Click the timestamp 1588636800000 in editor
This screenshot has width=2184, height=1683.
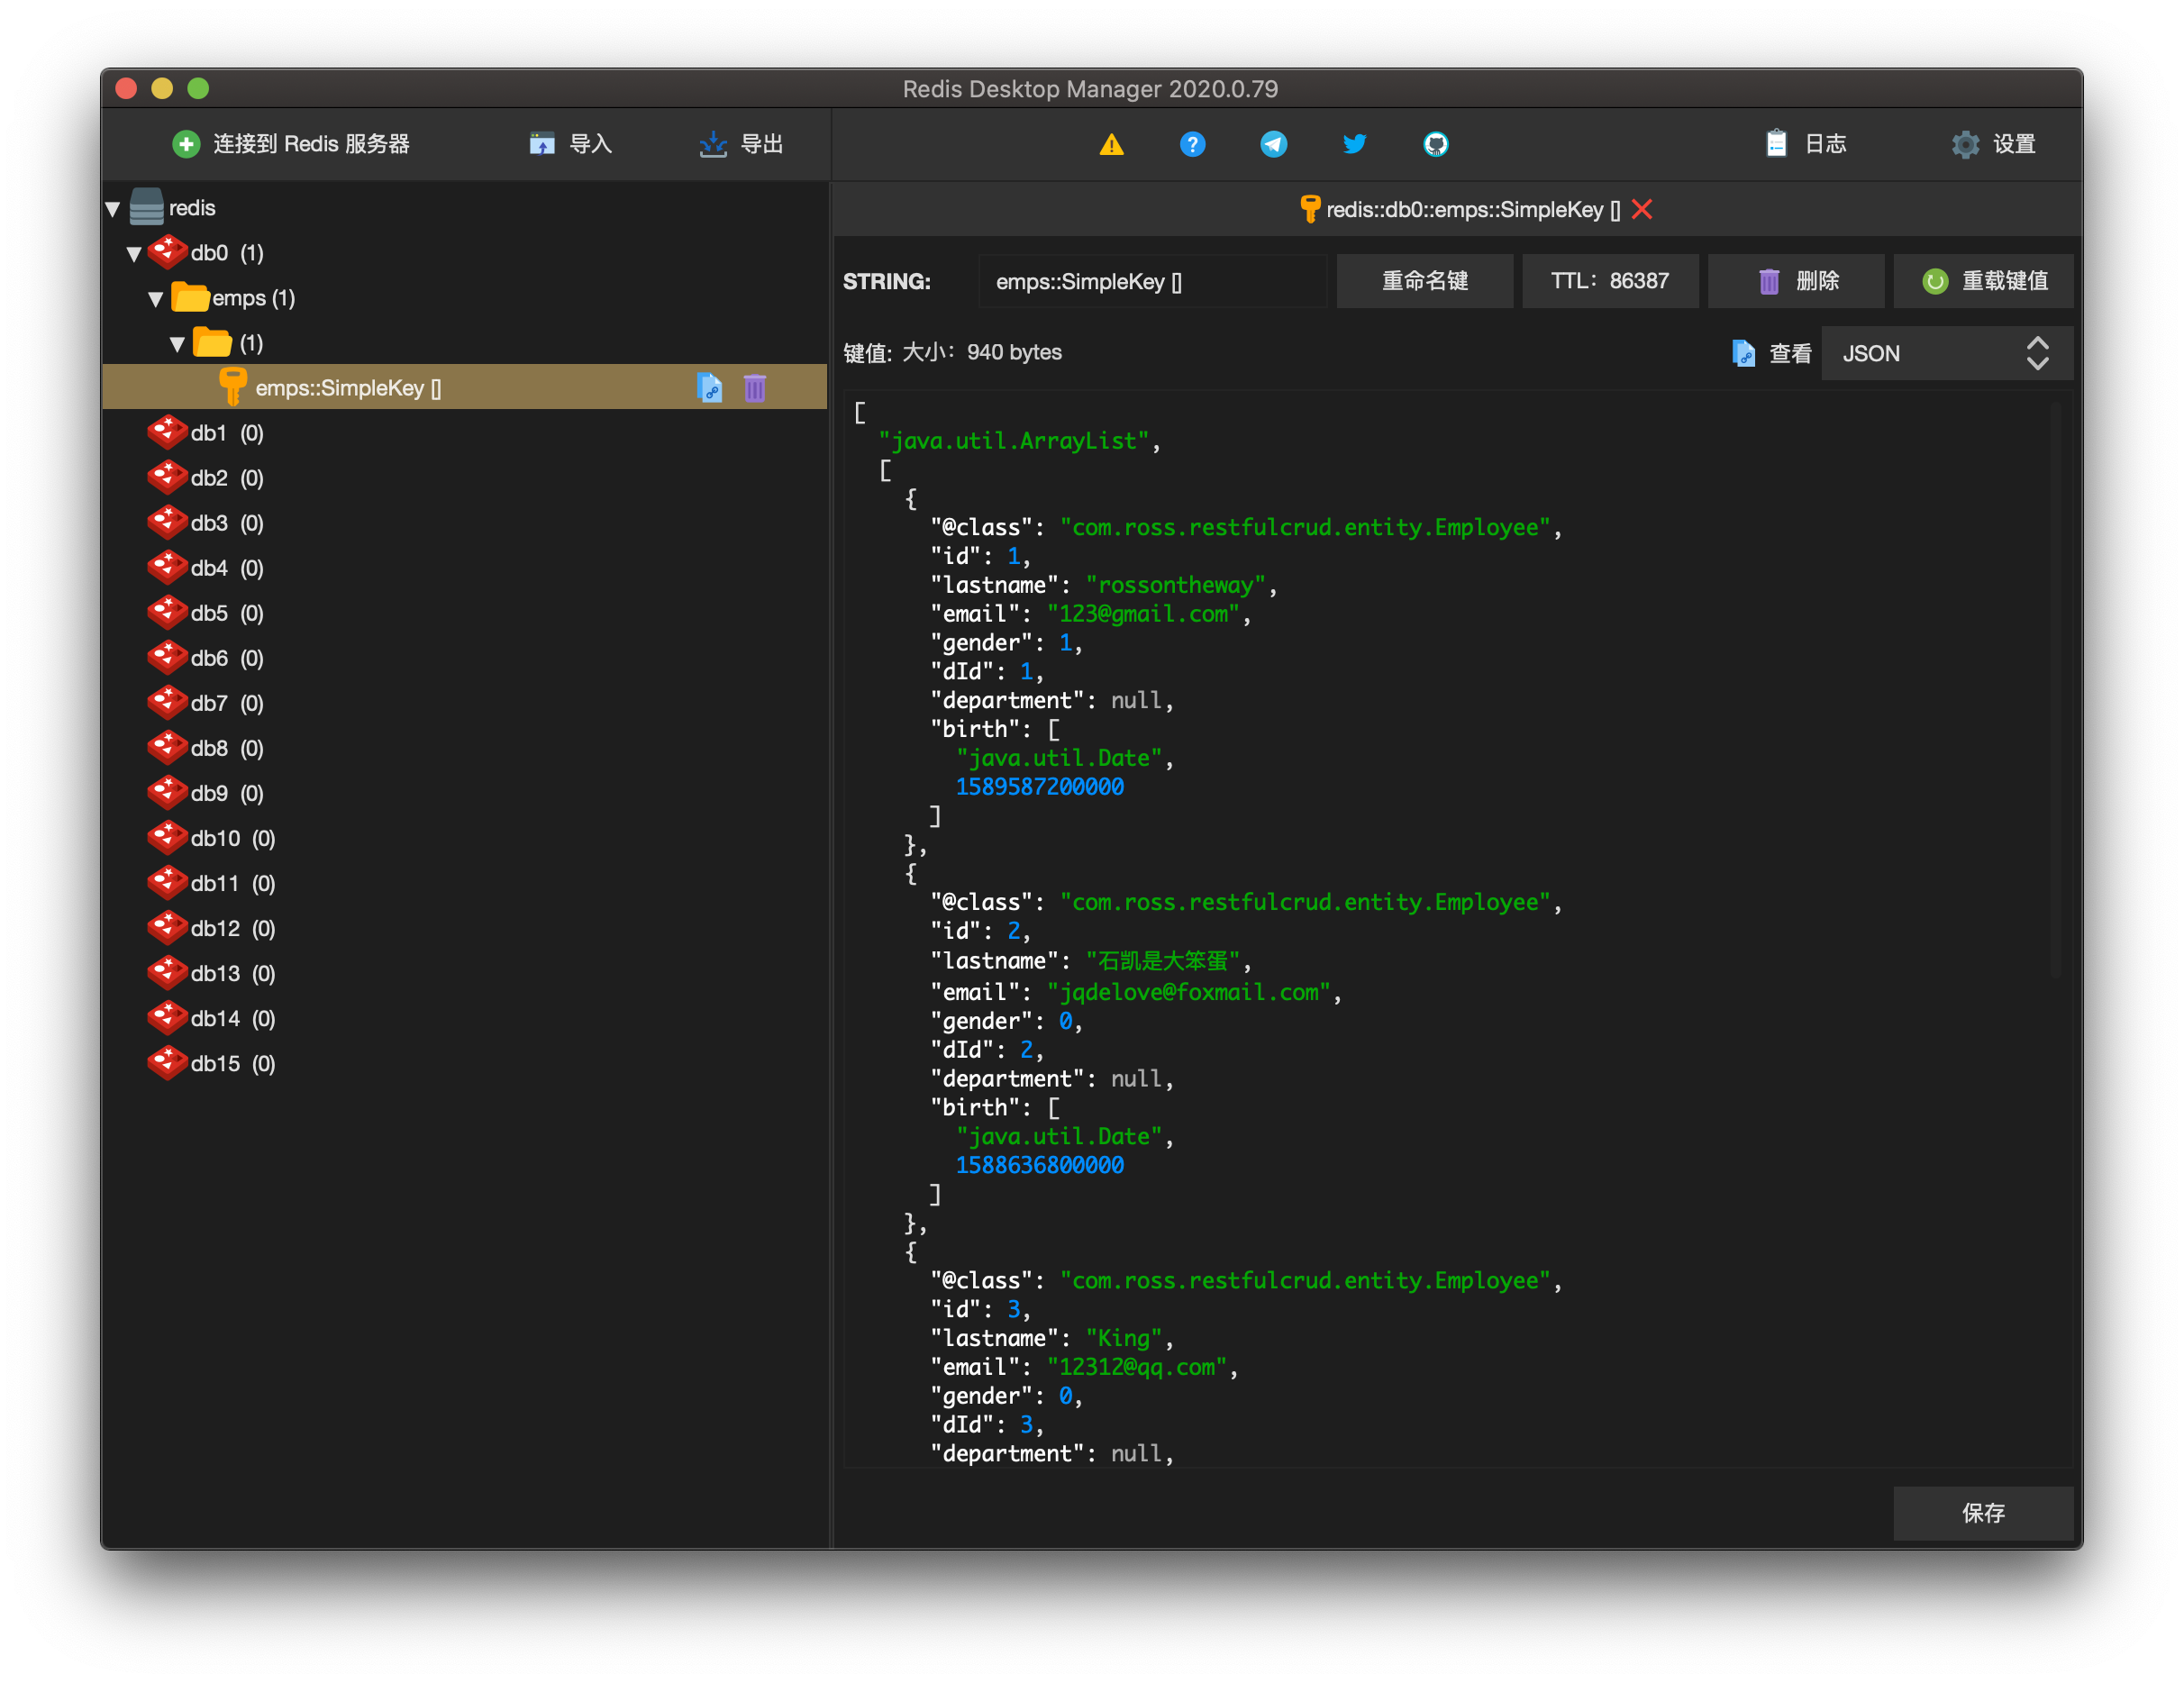coord(1039,1165)
